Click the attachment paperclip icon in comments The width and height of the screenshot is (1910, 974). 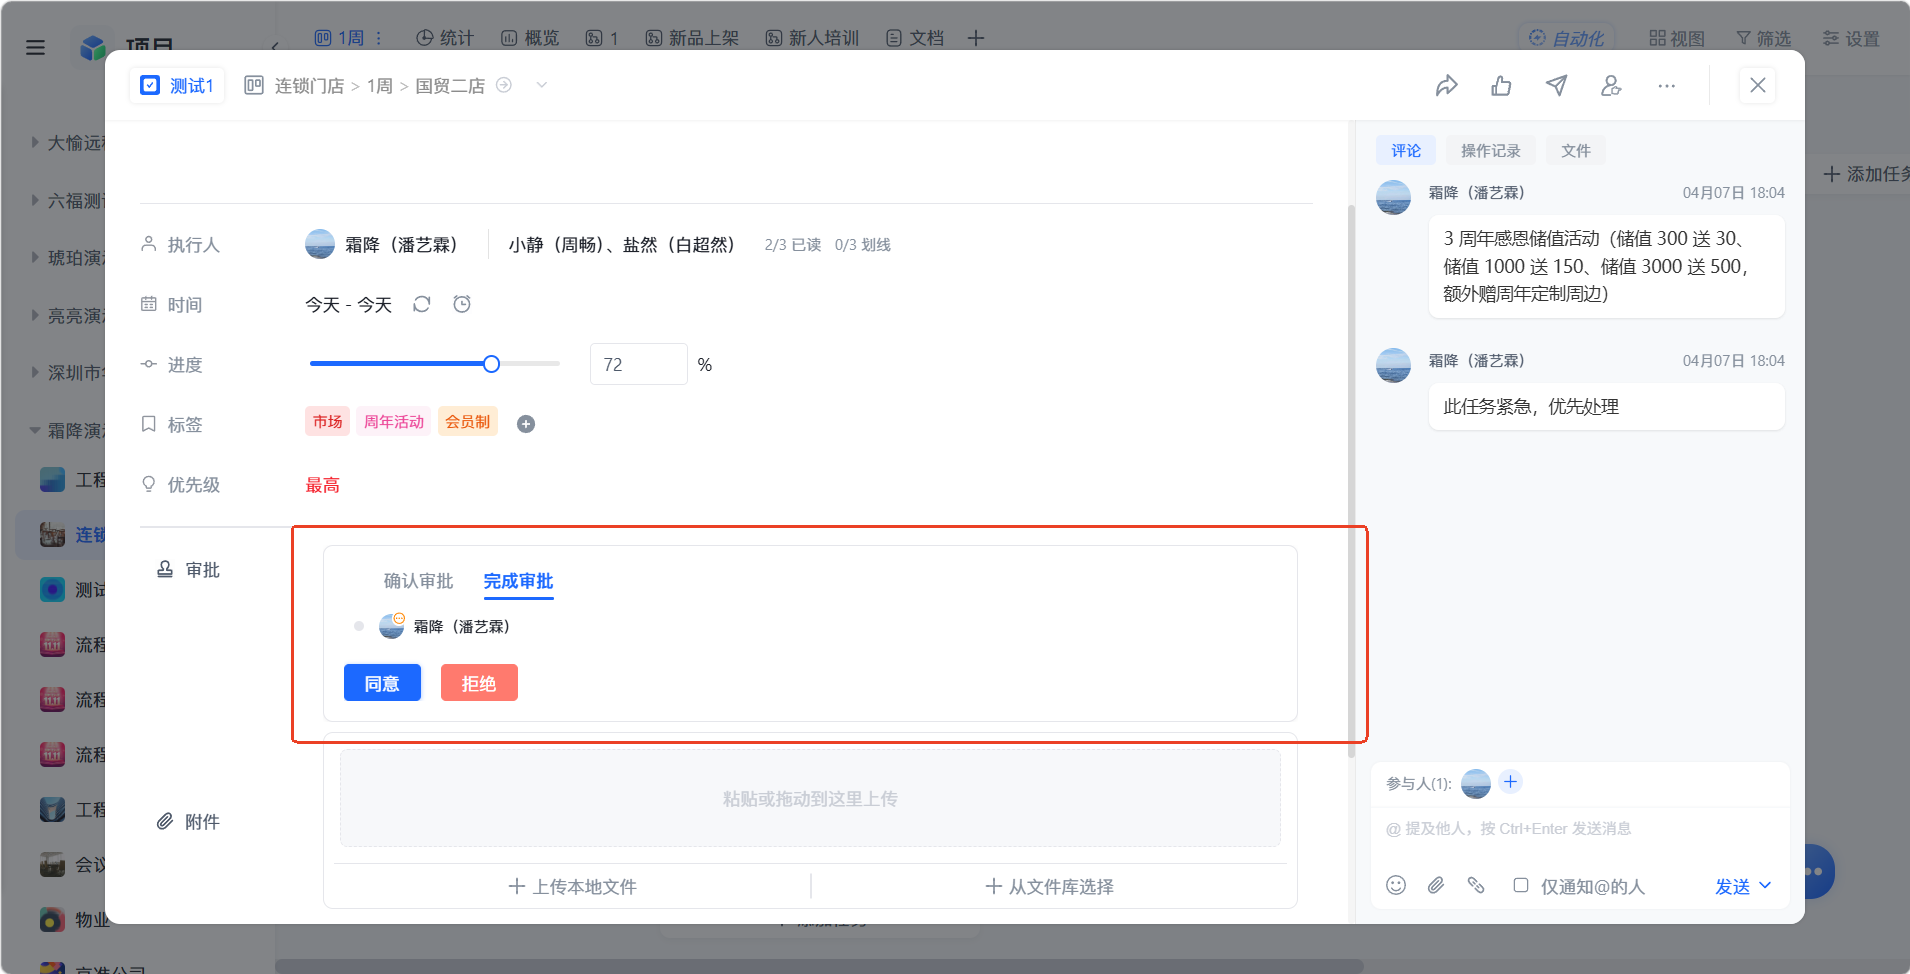click(x=1436, y=885)
